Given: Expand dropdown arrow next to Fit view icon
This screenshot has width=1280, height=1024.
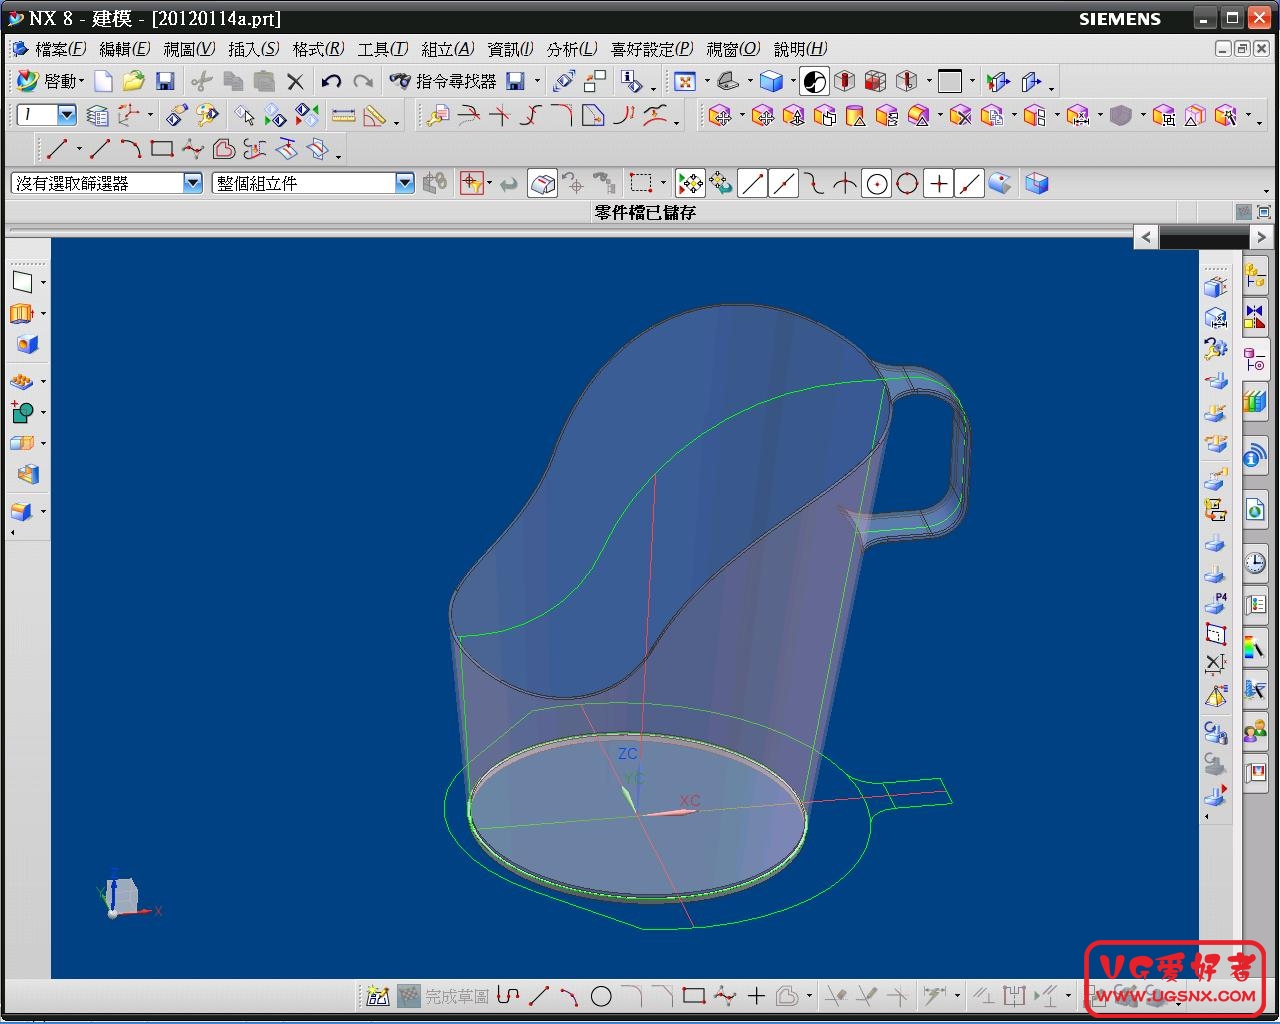Looking at the screenshot, I should tap(706, 82).
